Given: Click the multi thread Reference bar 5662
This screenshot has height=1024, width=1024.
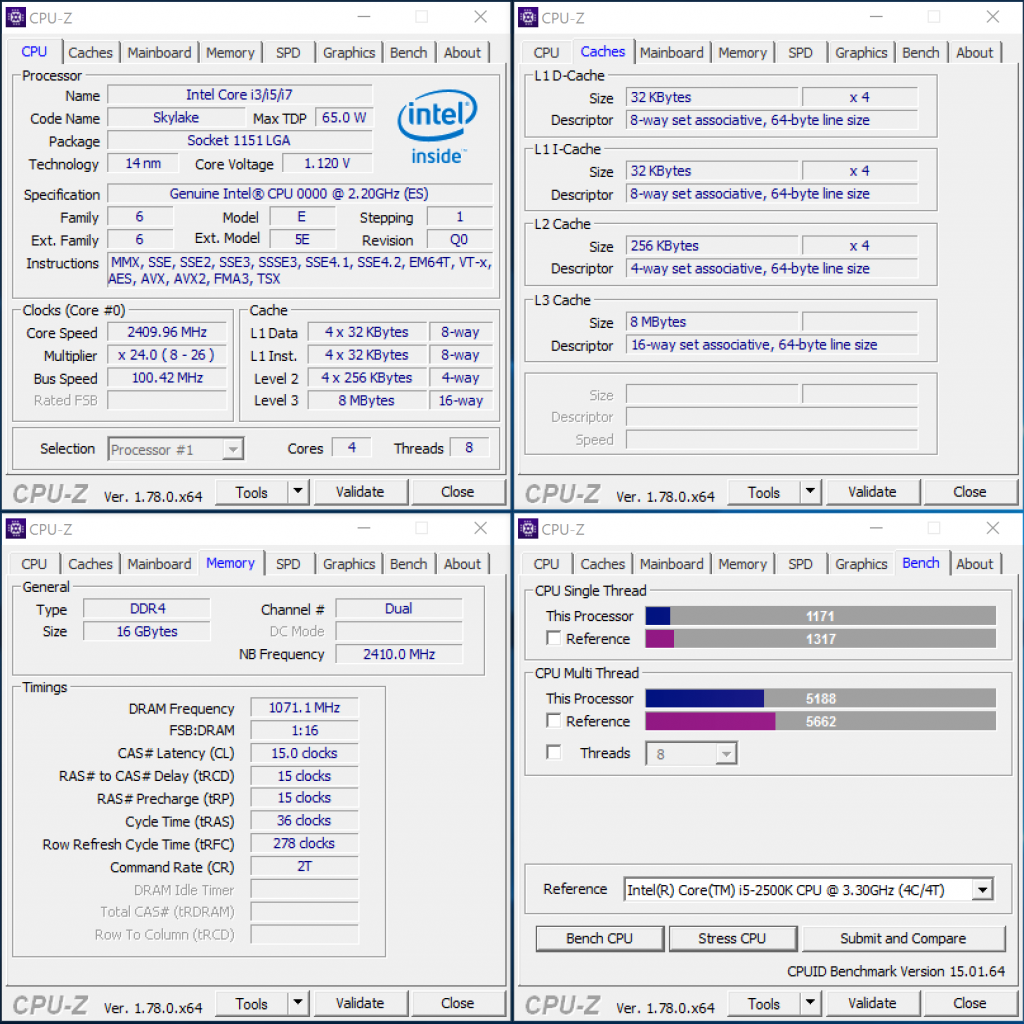Looking at the screenshot, I should (820, 721).
